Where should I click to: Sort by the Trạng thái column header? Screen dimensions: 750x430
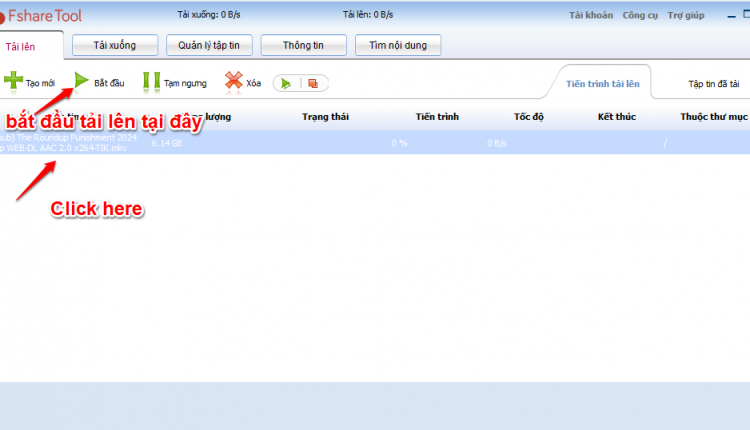pyautogui.click(x=325, y=117)
